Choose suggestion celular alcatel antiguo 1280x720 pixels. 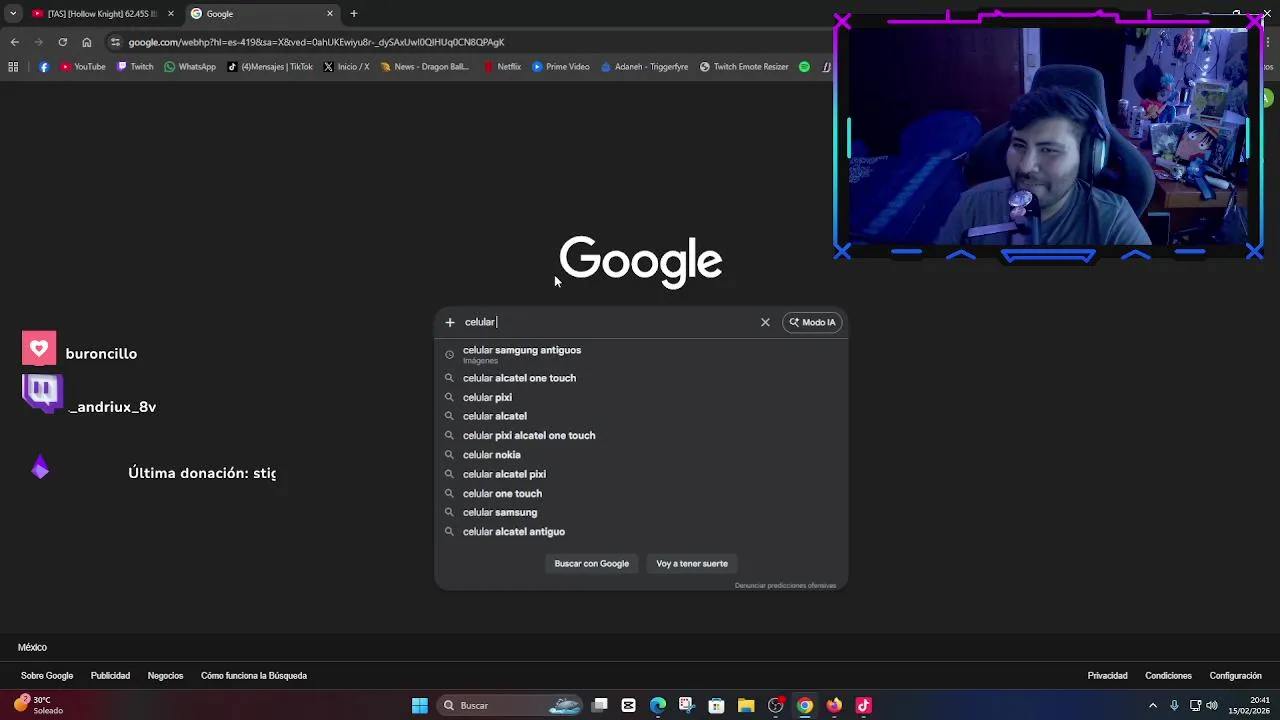pyautogui.click(x=640, y=532)
